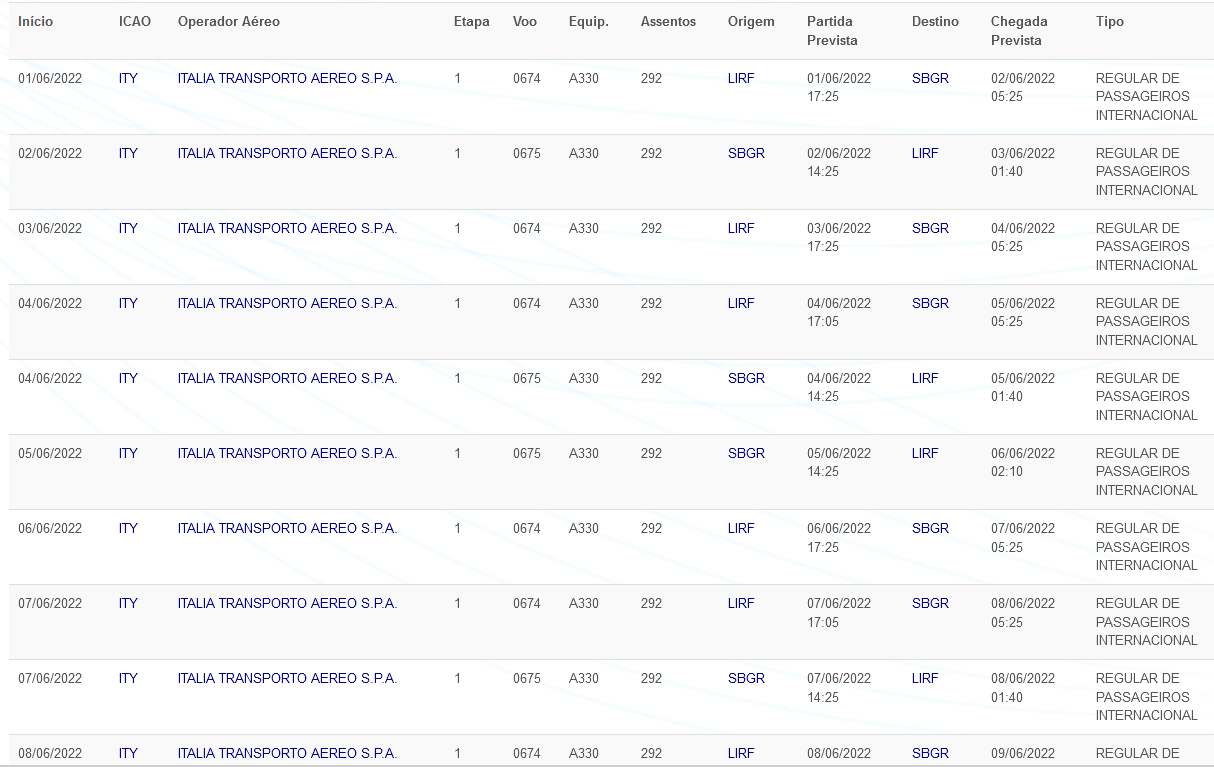Click destination LIRF in the 02/06/2022 row

pos(925,153)
